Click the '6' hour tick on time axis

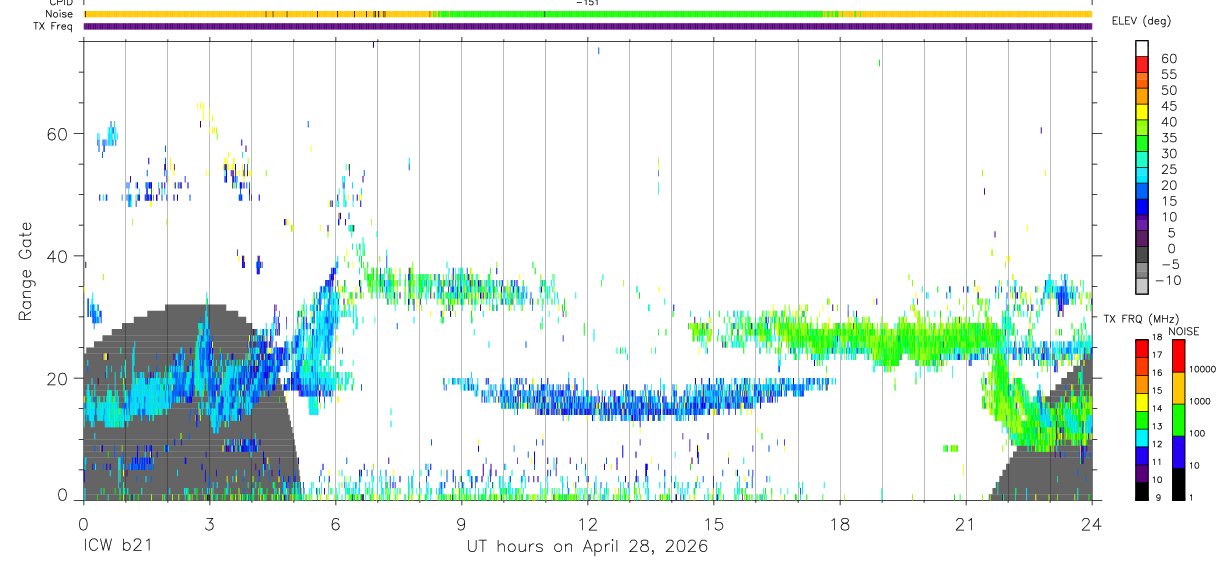coord(335,524)
